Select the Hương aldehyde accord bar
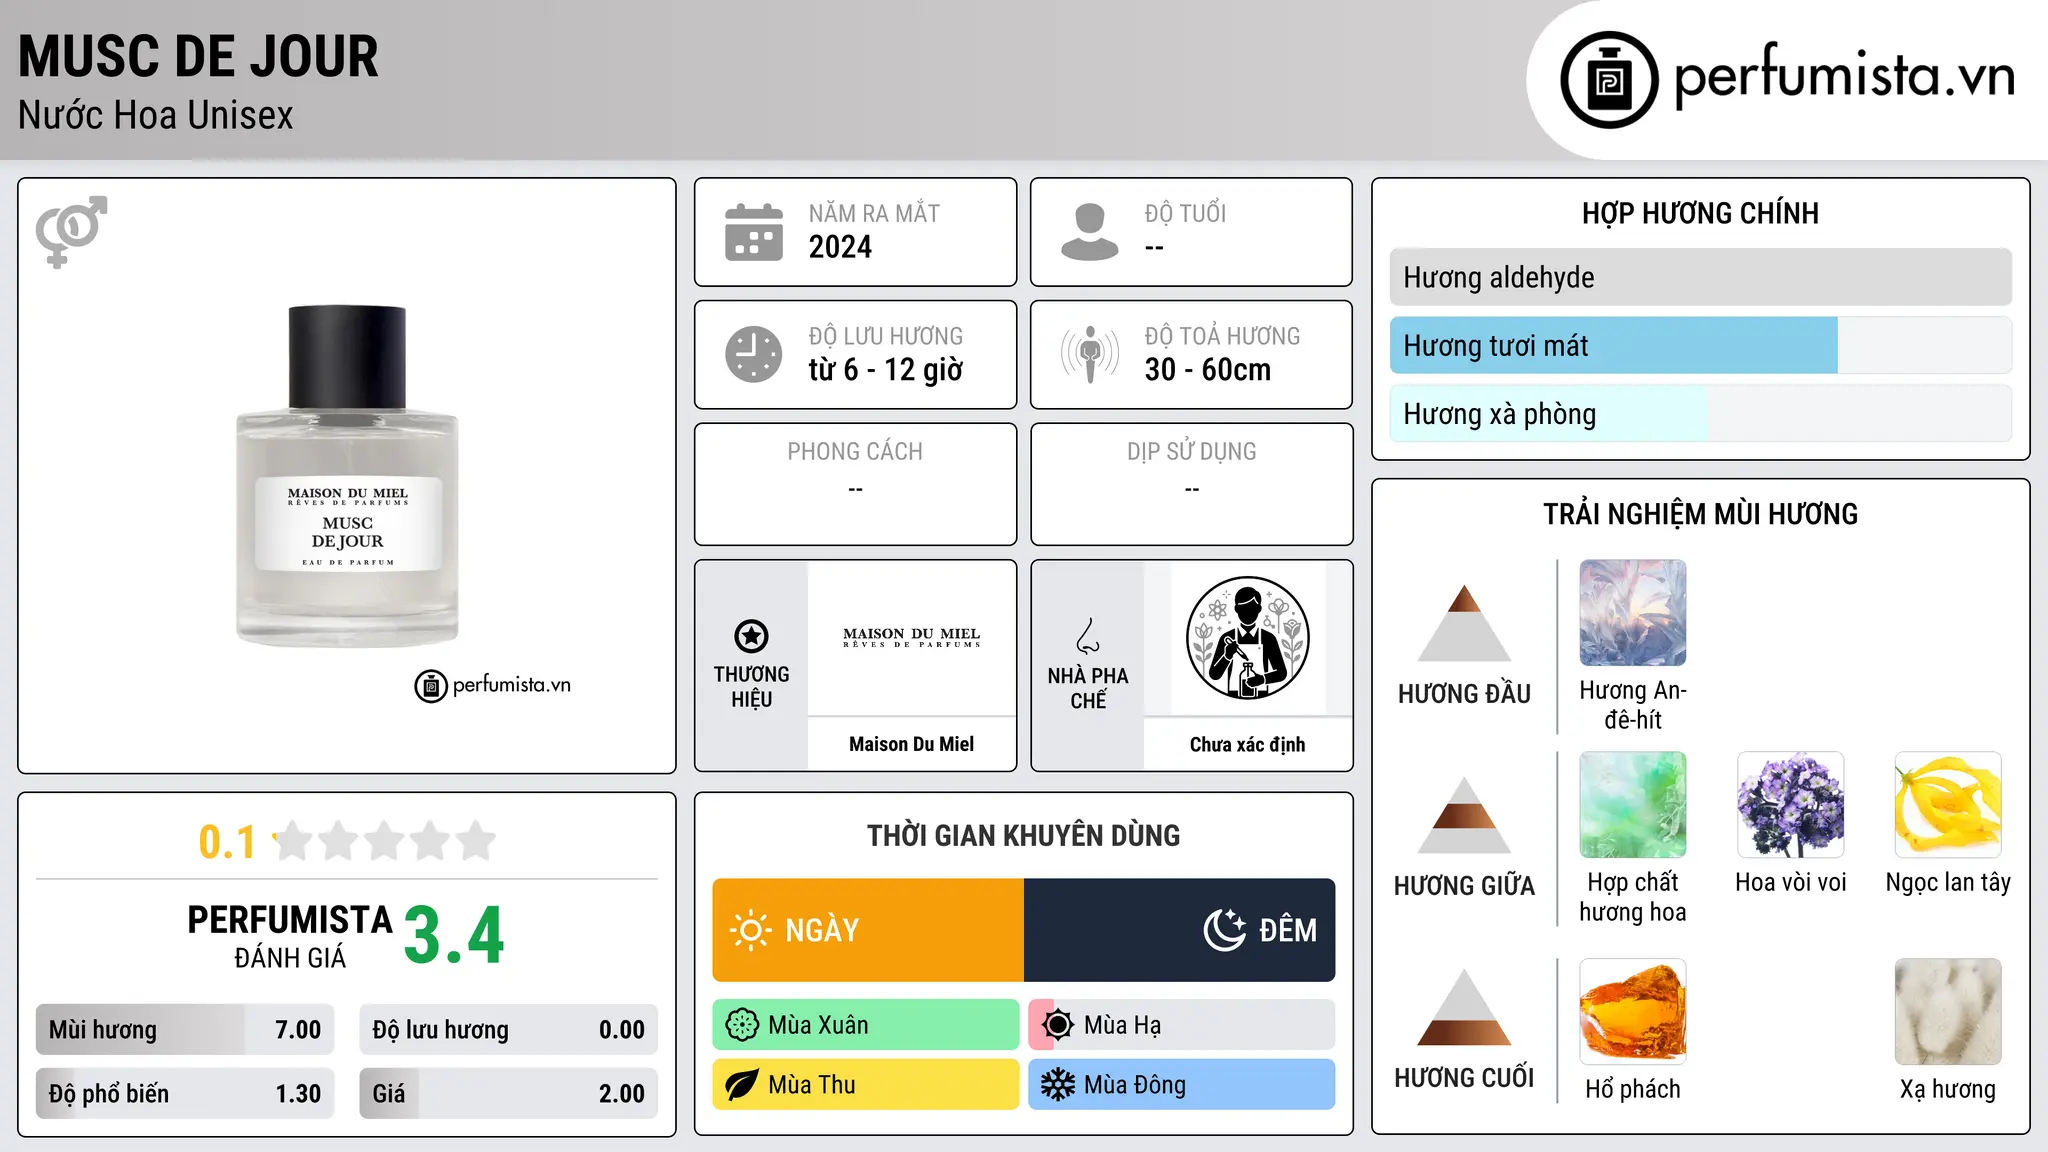The image size is (2048, 1152). 1700,277
